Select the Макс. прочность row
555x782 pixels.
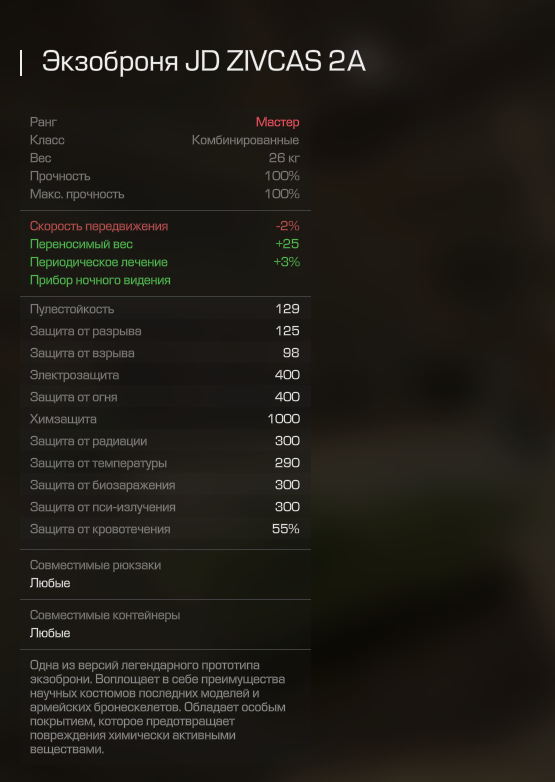(x=165, y=194)
